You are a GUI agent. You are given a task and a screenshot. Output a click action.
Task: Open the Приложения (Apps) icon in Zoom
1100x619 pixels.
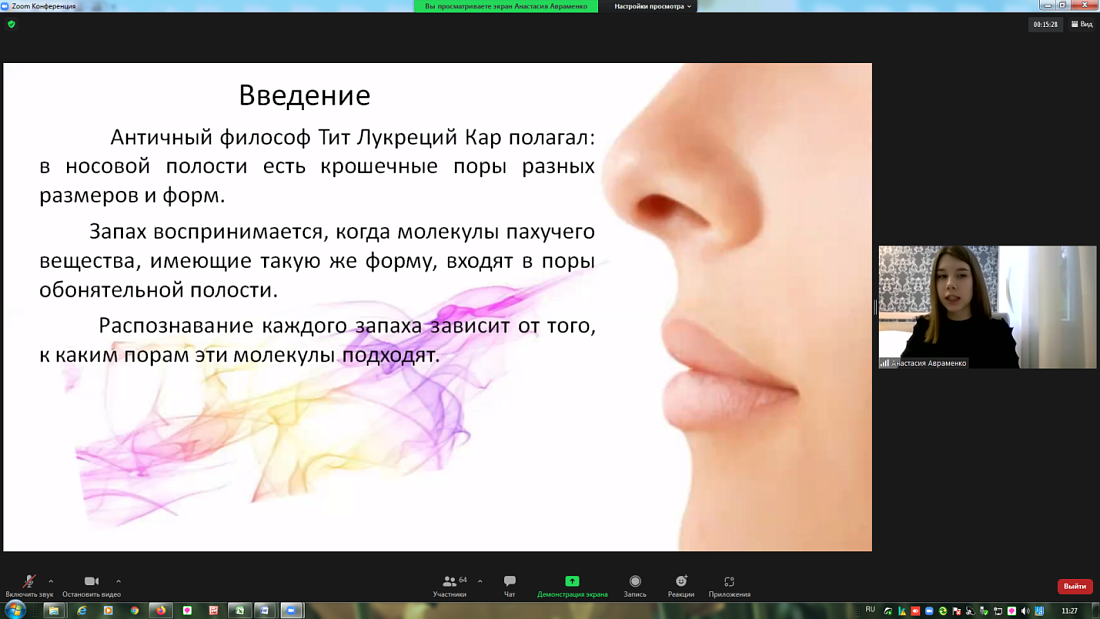pos(728,583)
